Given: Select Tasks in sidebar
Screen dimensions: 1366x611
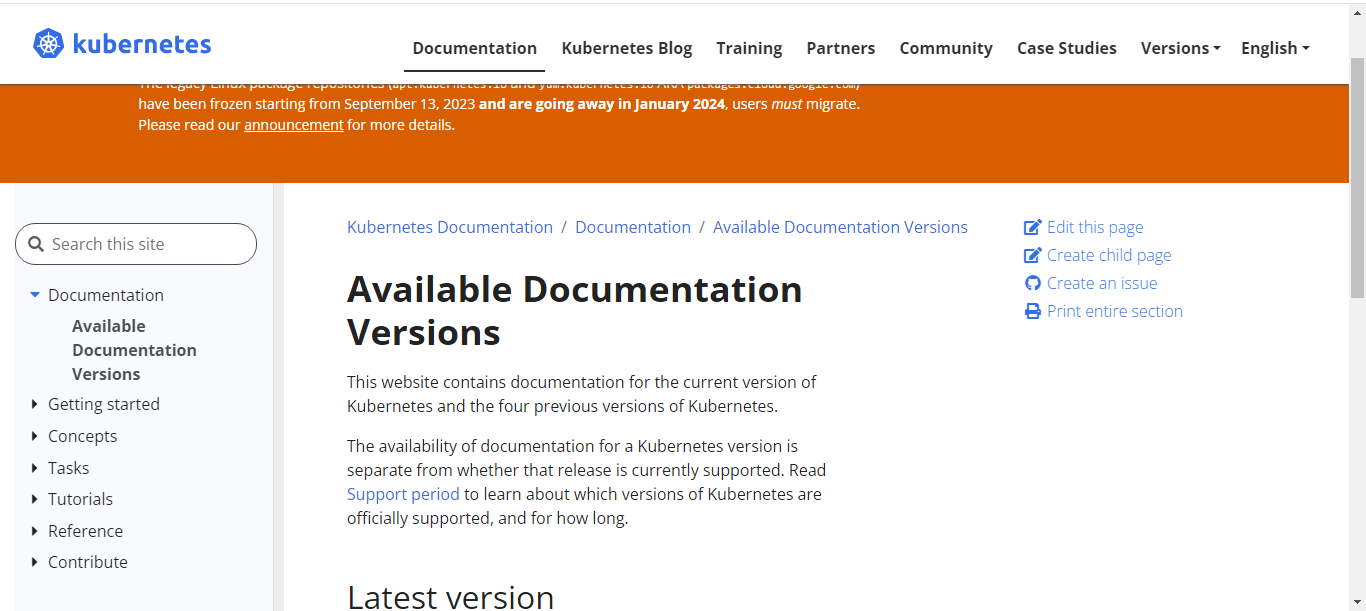Looking at the screenshot, I should [x=68, y=468].
